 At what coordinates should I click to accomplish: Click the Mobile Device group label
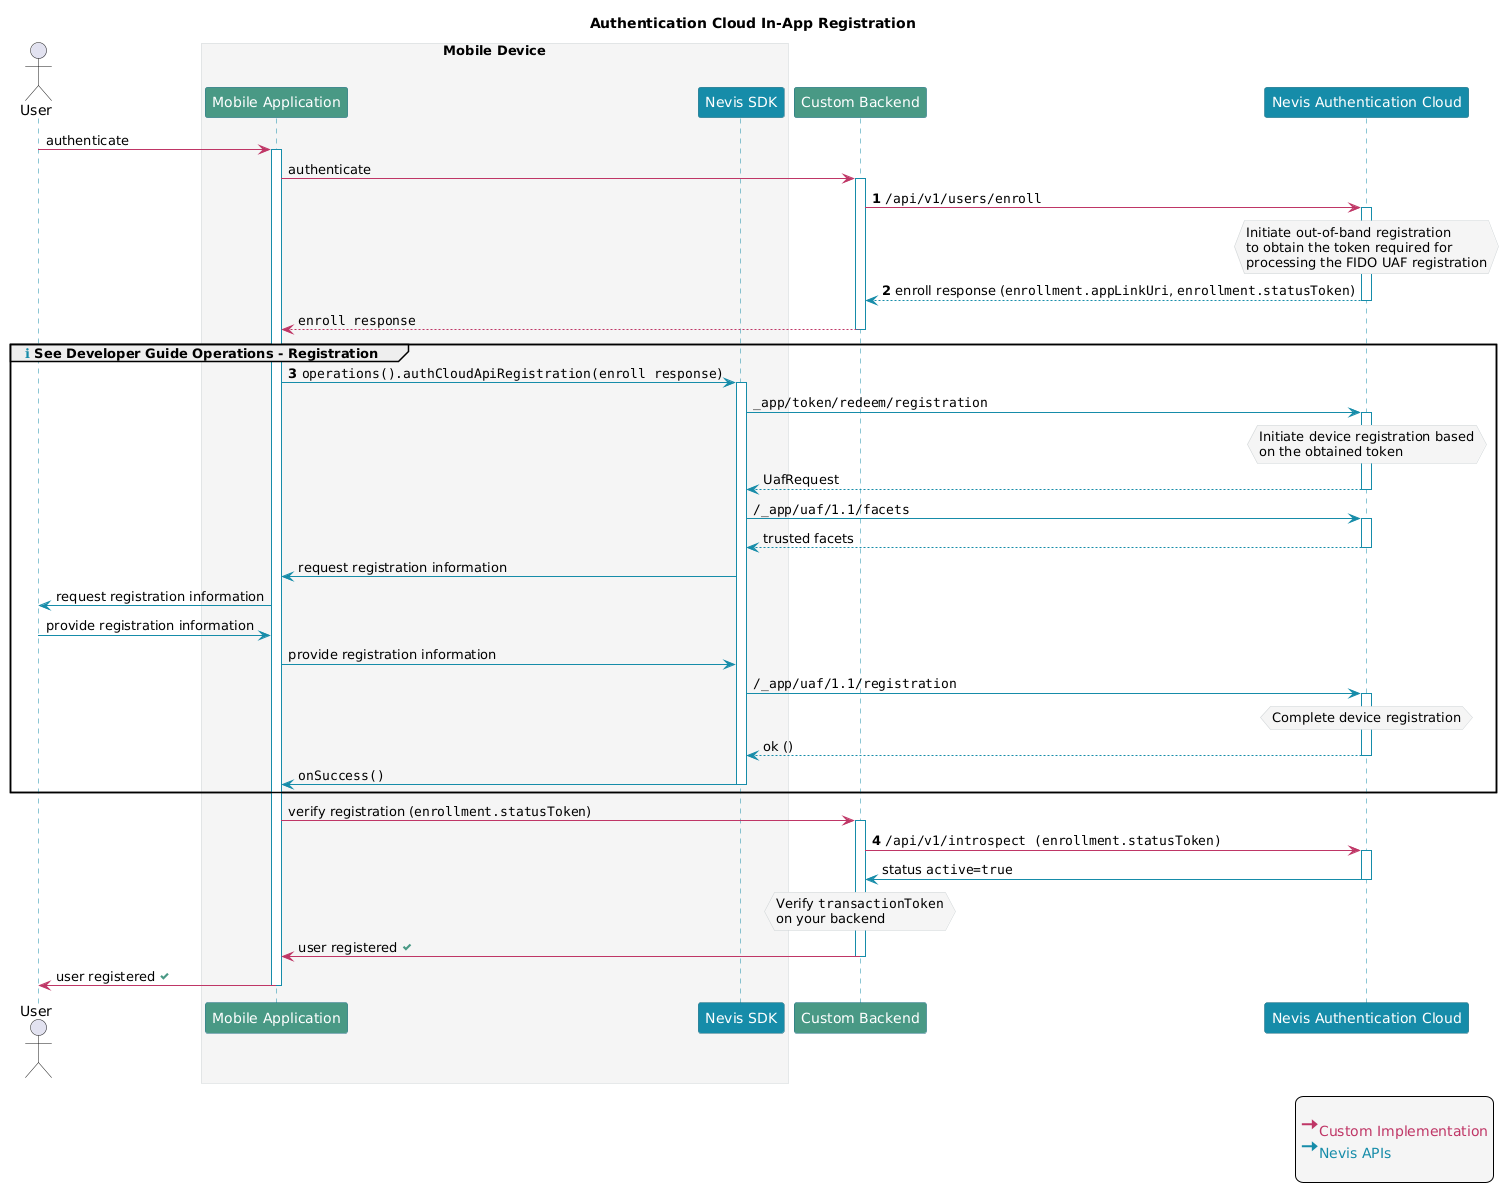494,51
